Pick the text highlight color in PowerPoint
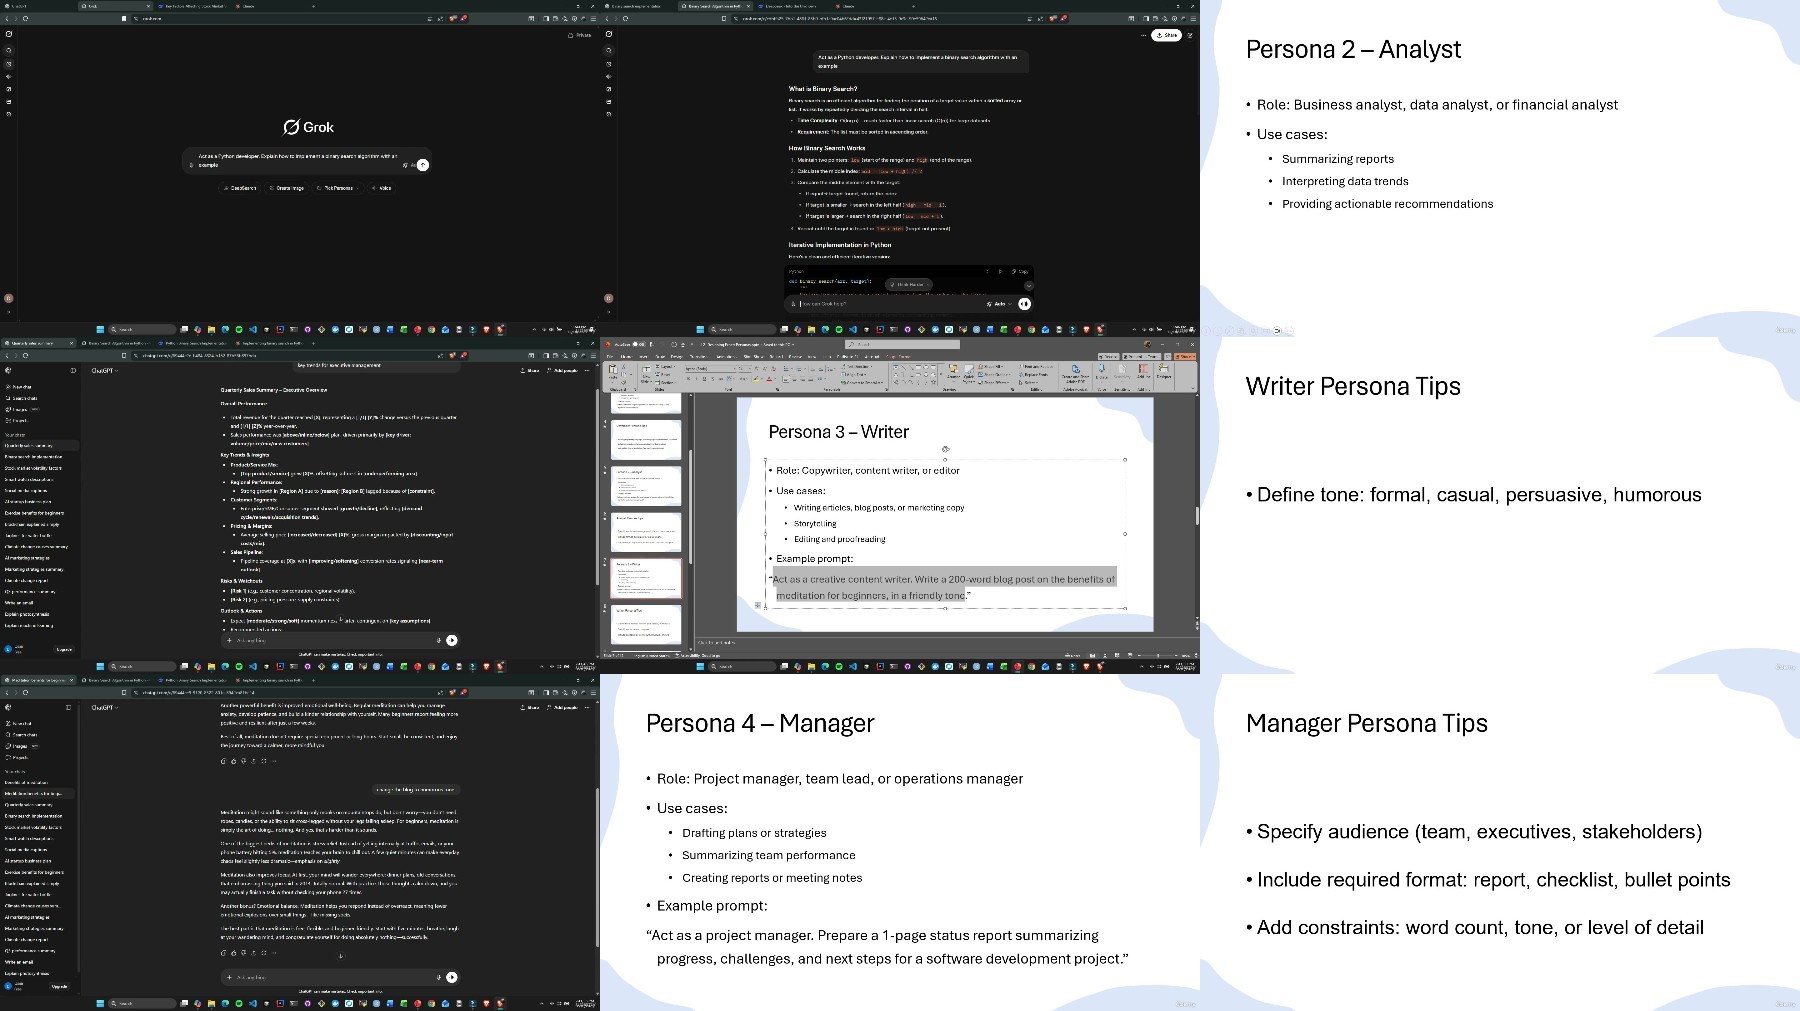 pyautogui.click(x=757, y=380)
